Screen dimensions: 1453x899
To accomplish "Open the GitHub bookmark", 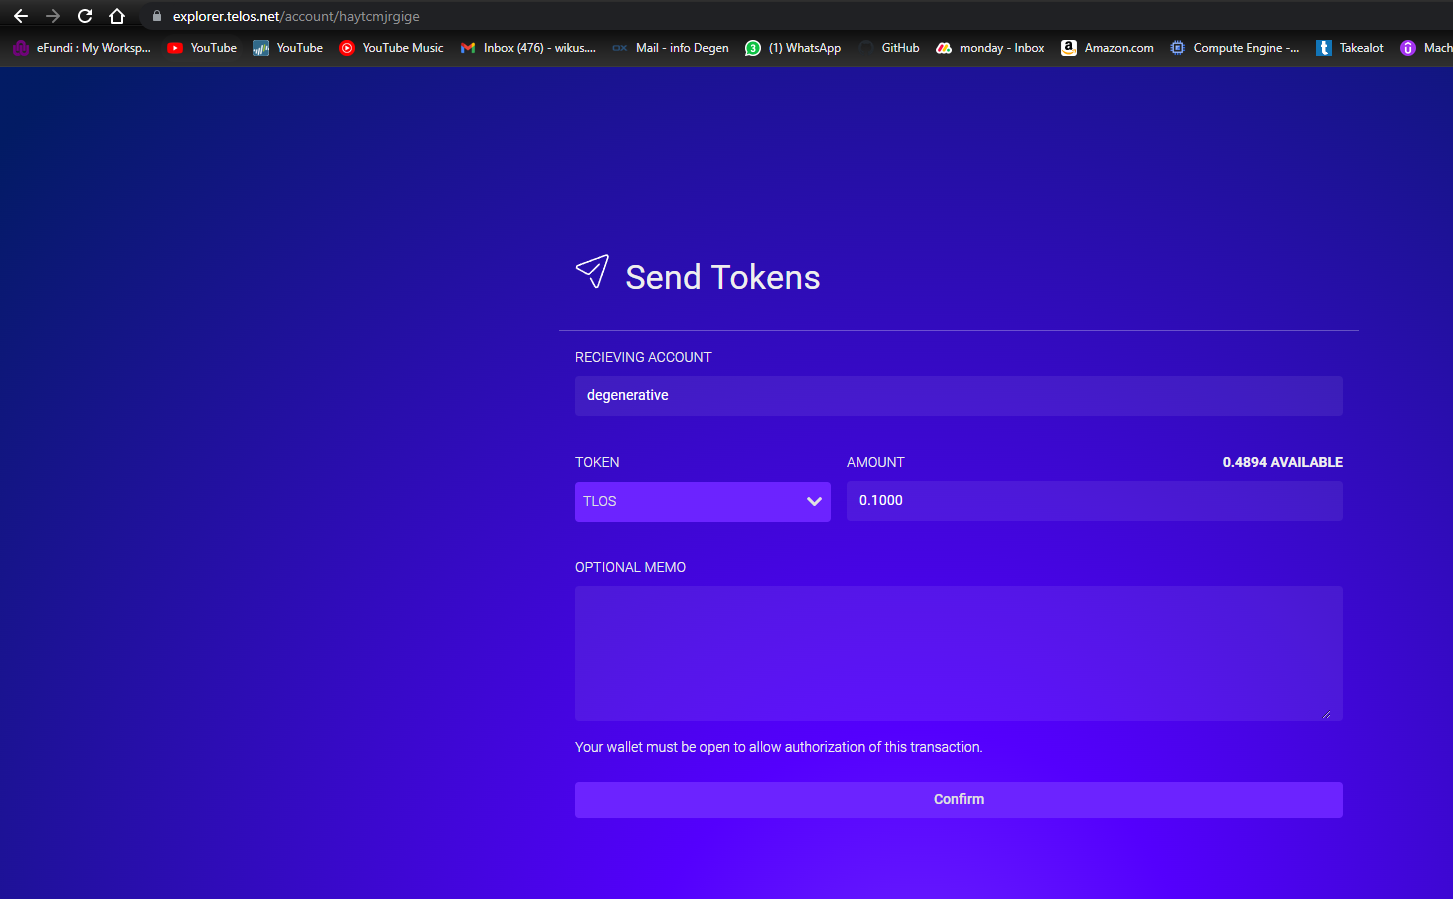I will [x=889, y=47].
